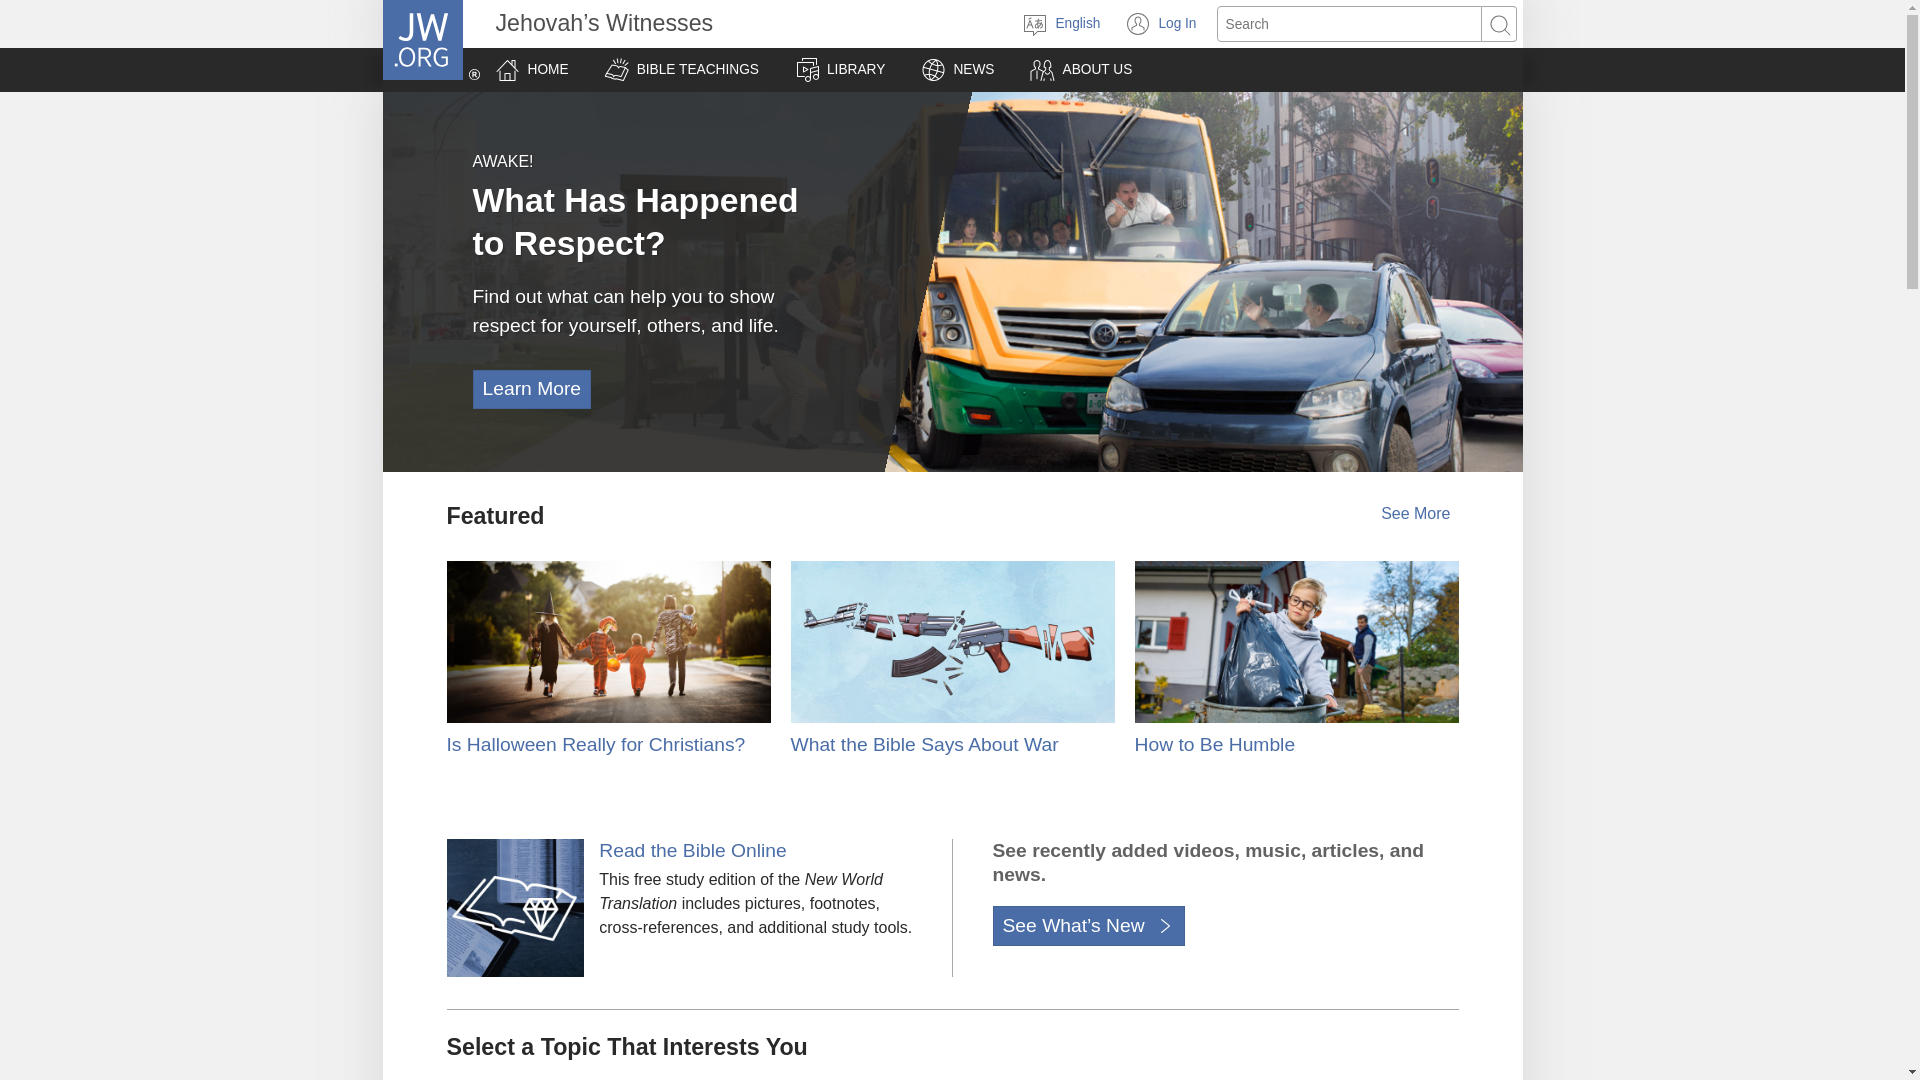Click the Featured section heading

tap(495, 516)
